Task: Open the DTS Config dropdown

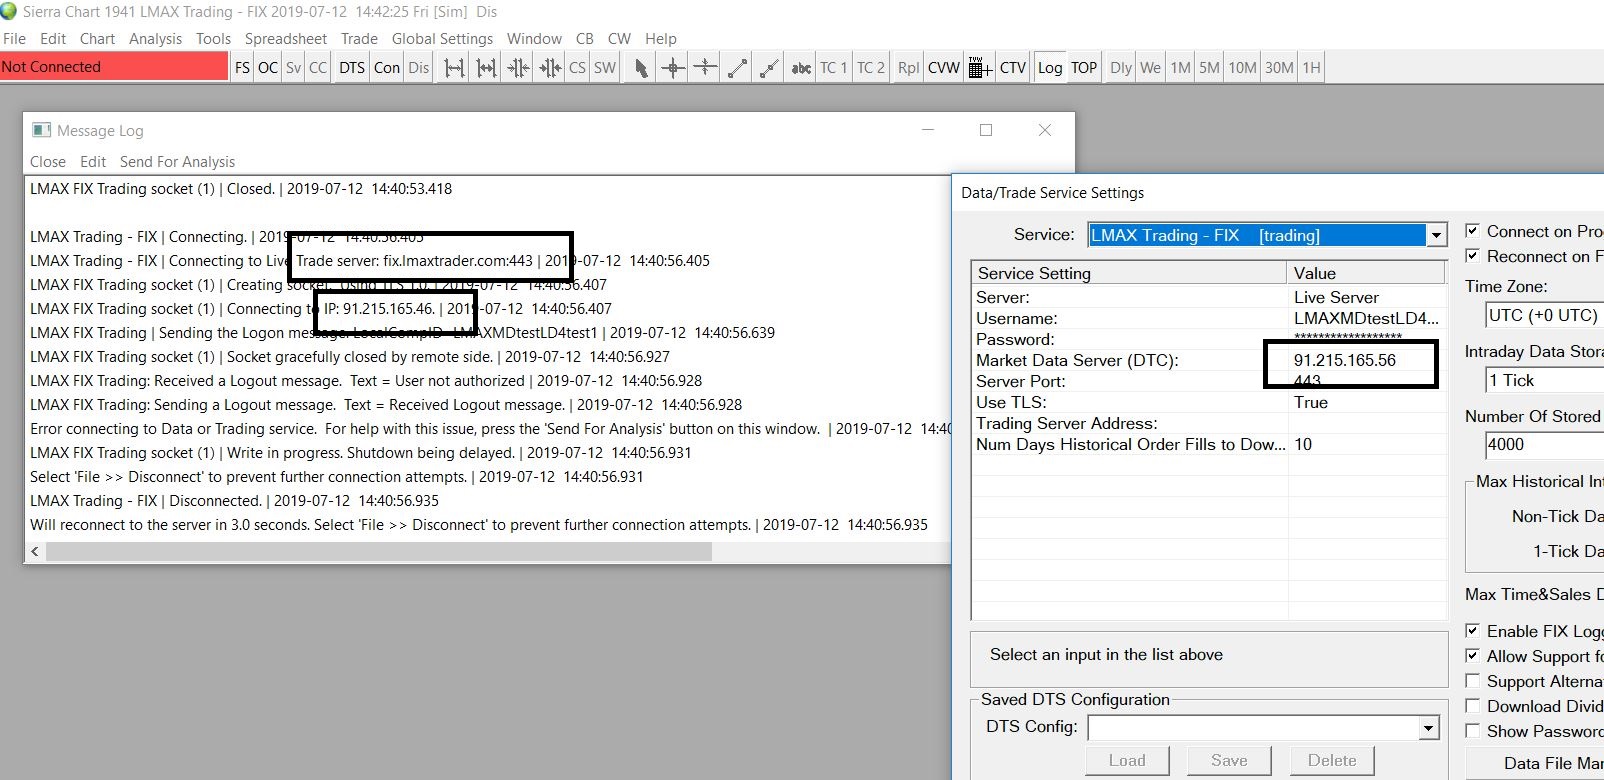Action: click(x=1429, y=728)
